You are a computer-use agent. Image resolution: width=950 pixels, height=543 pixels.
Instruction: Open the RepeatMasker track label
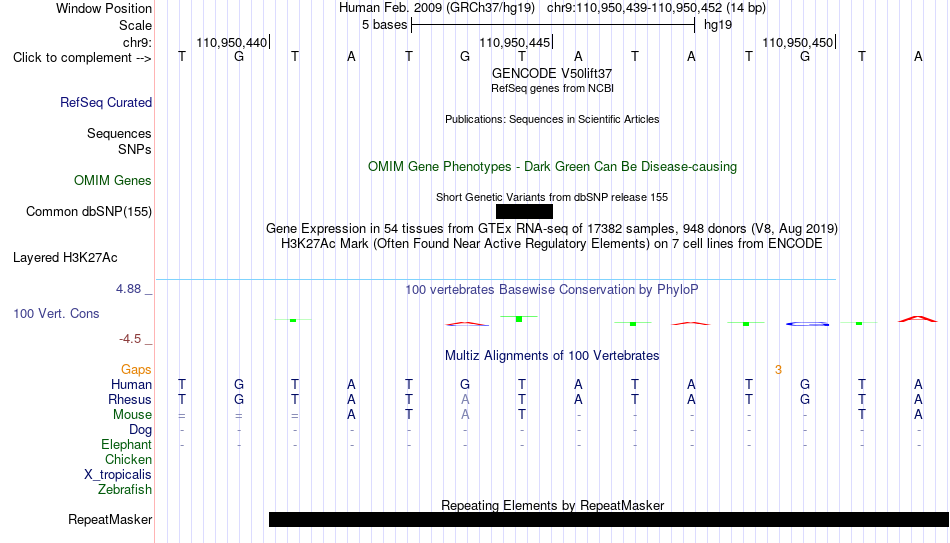(x=110, y=519)
